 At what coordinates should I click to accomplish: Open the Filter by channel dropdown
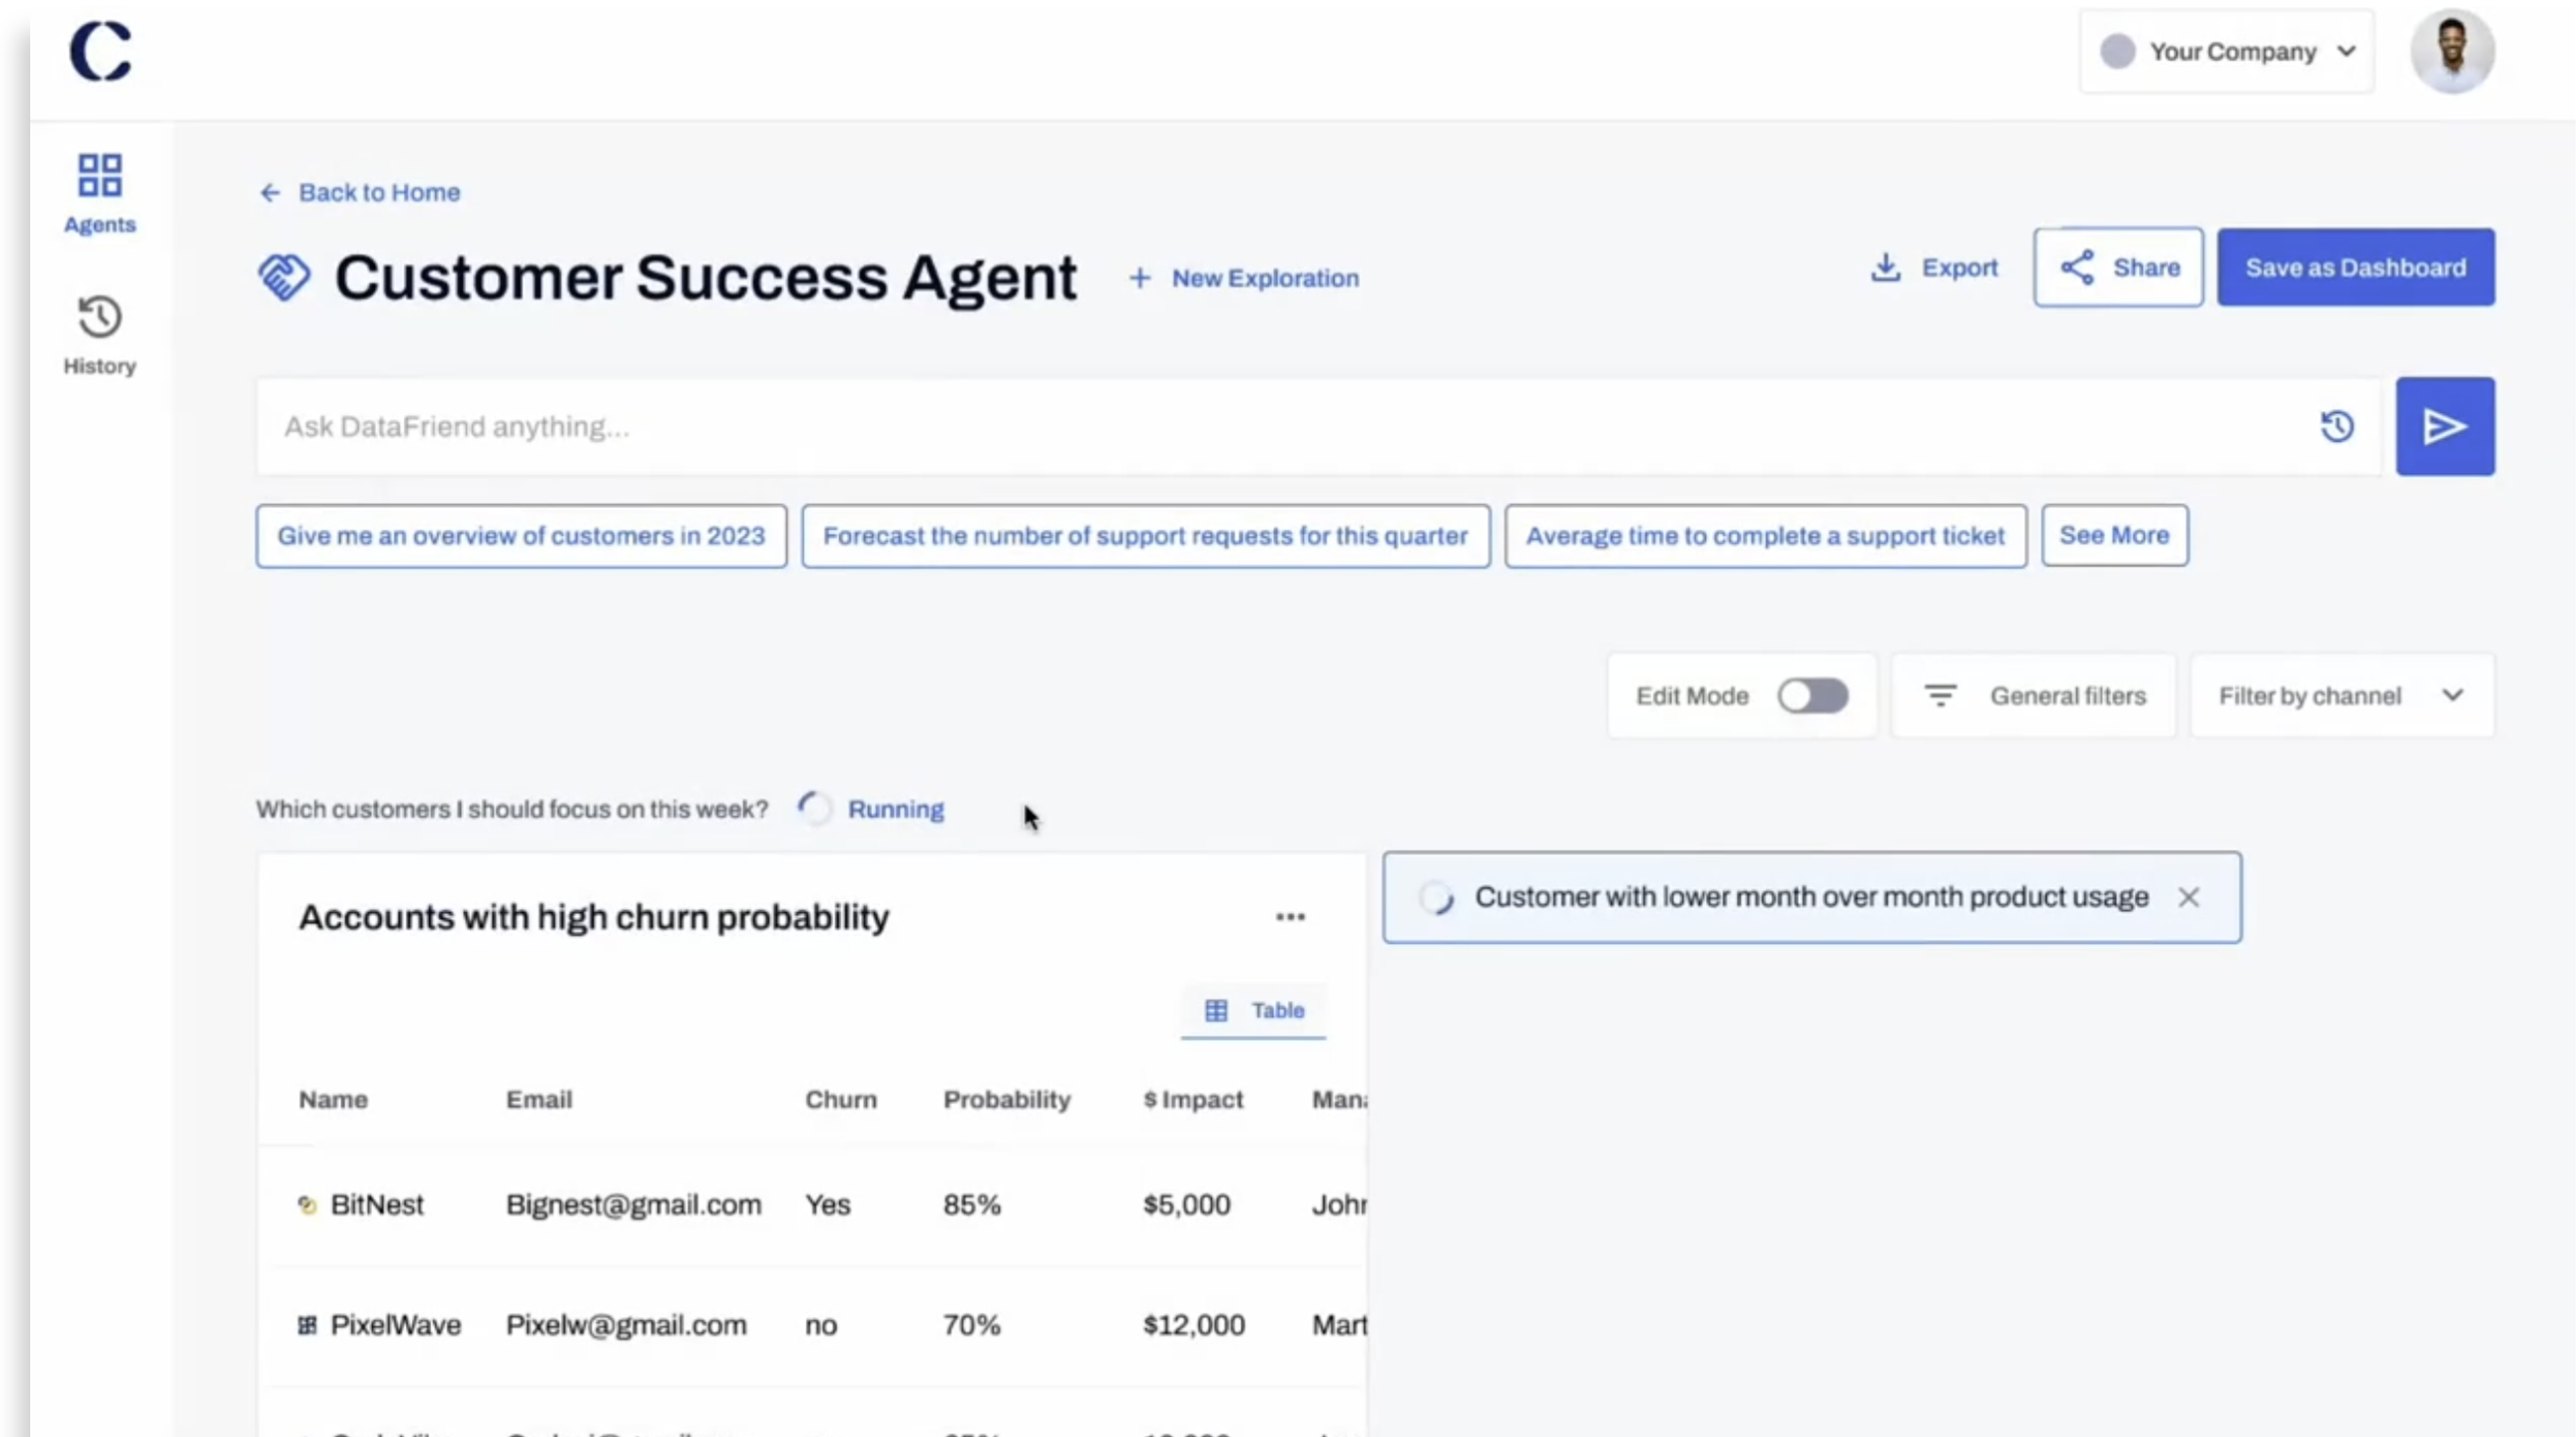pos(2341,696)
